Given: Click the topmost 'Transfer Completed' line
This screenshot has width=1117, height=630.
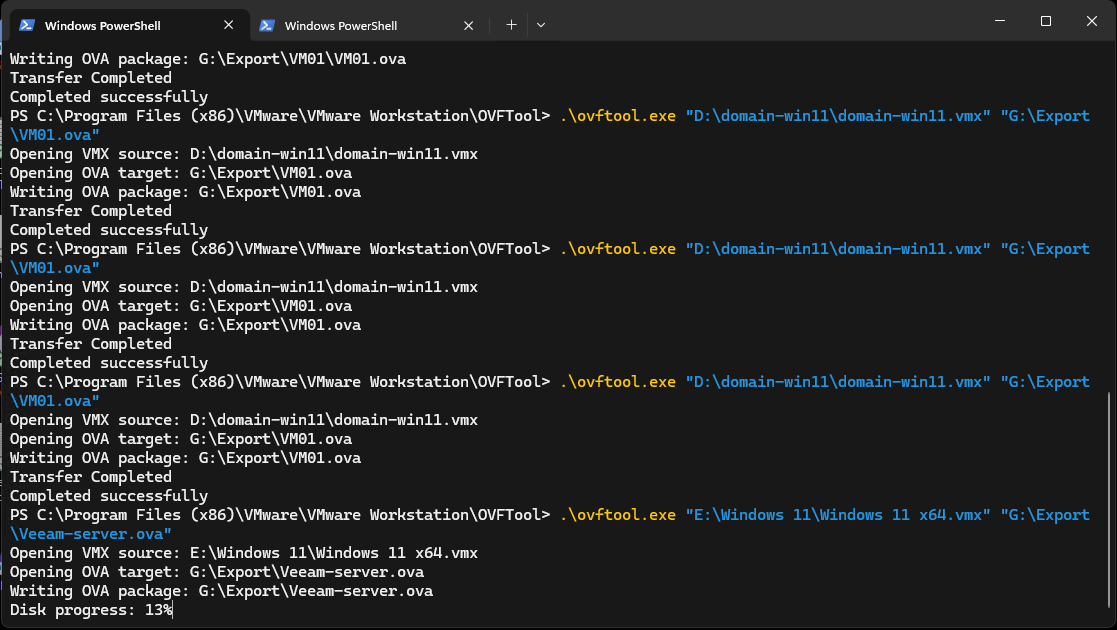Looking at the screenshot, I should tap(90, 78).
